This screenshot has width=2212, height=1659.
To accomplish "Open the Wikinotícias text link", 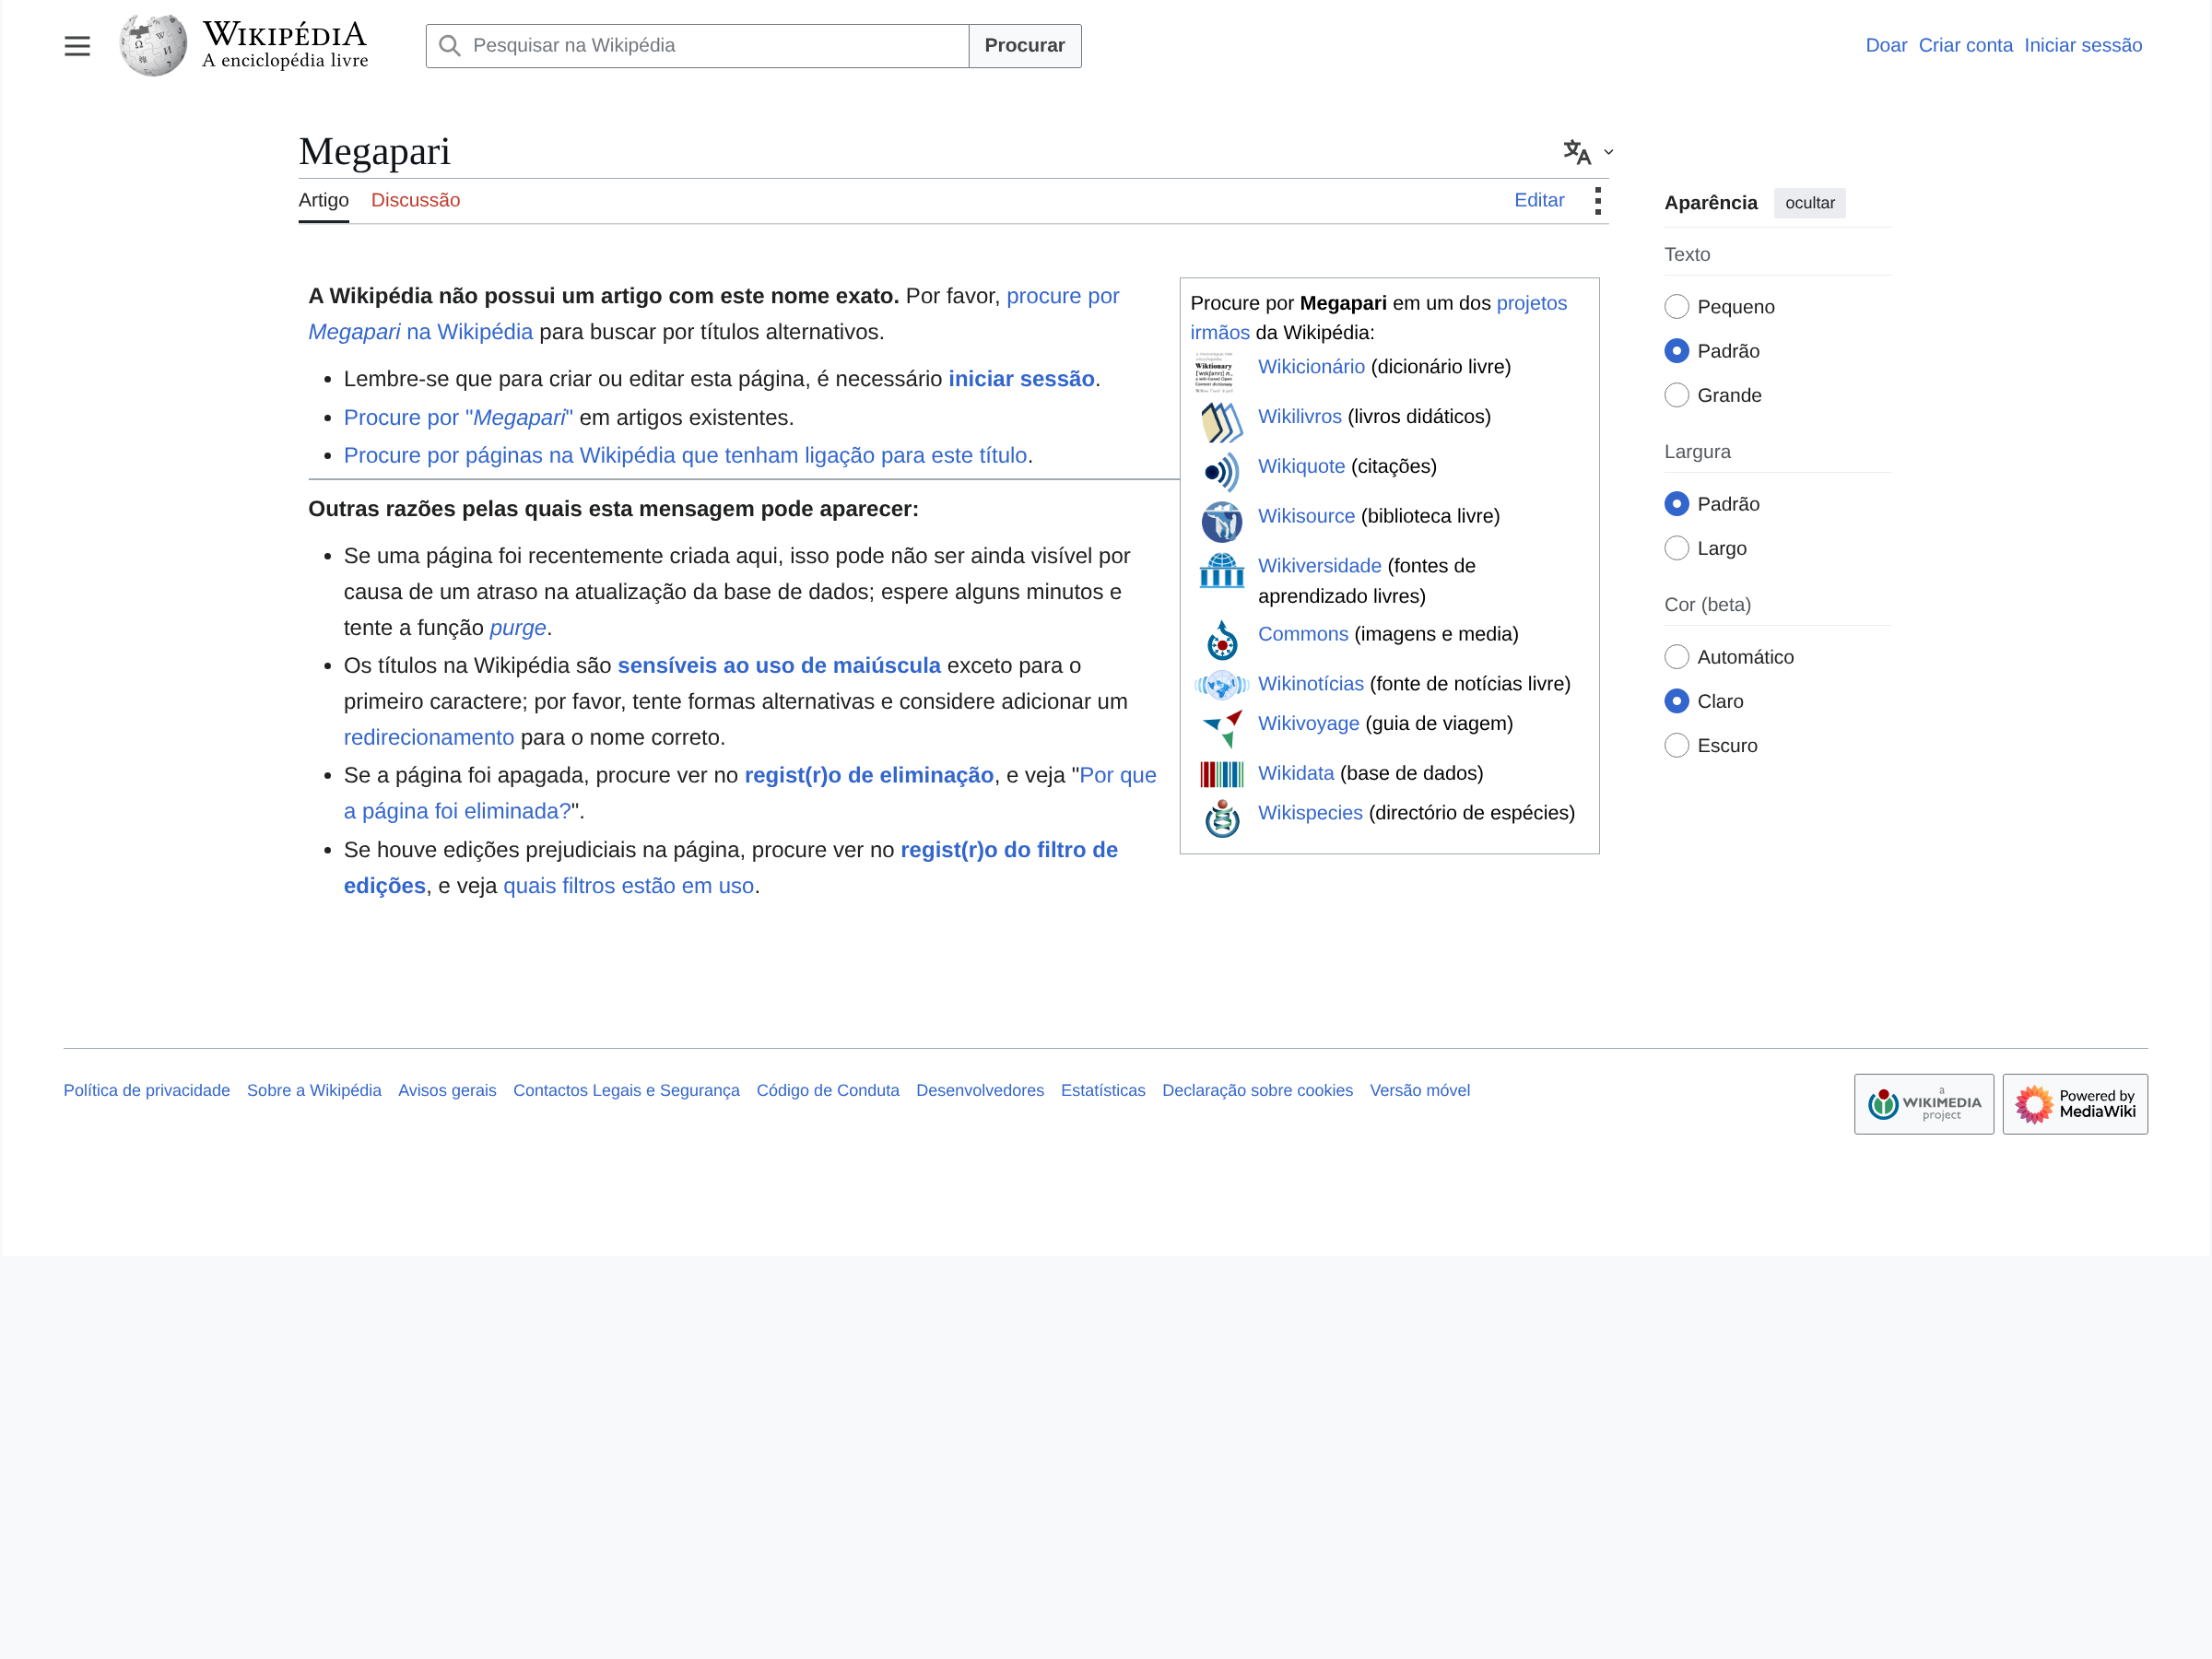I will [1311, 684].
